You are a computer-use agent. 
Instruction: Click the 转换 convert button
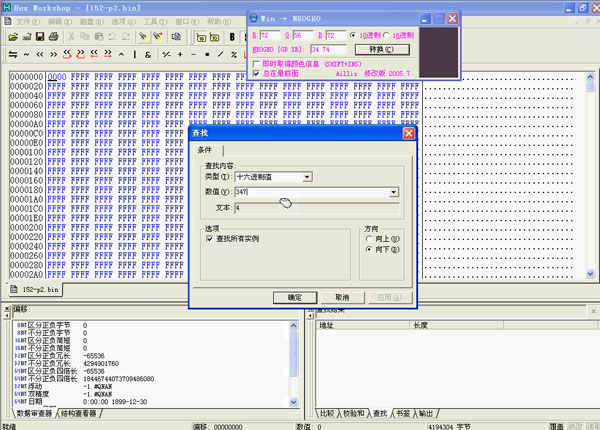click(x=382, y=49)
